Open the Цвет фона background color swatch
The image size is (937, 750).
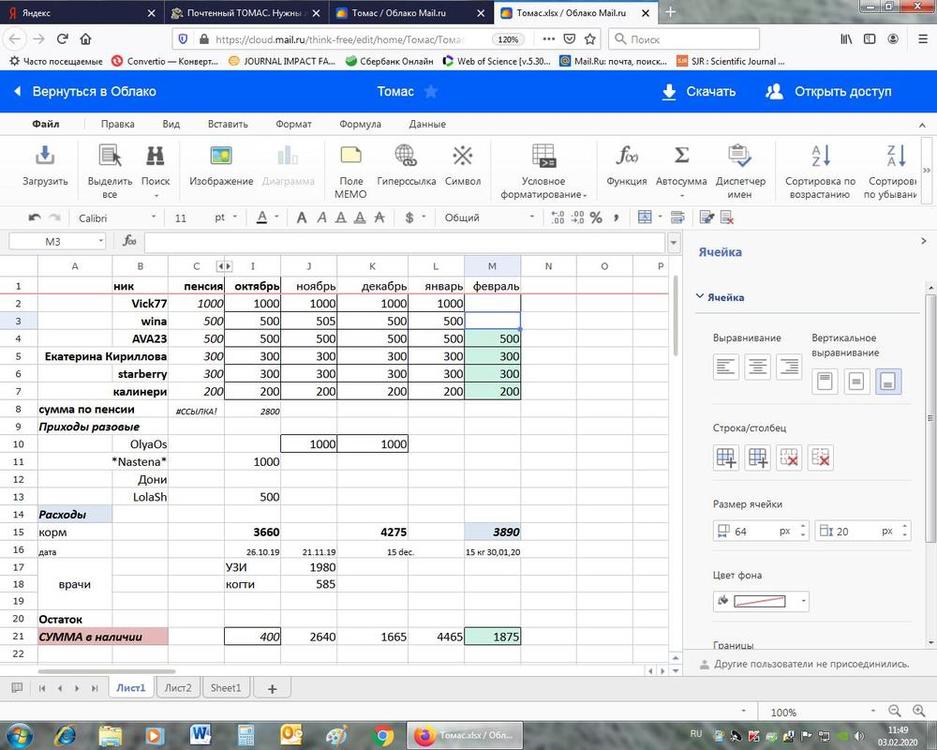760,601
